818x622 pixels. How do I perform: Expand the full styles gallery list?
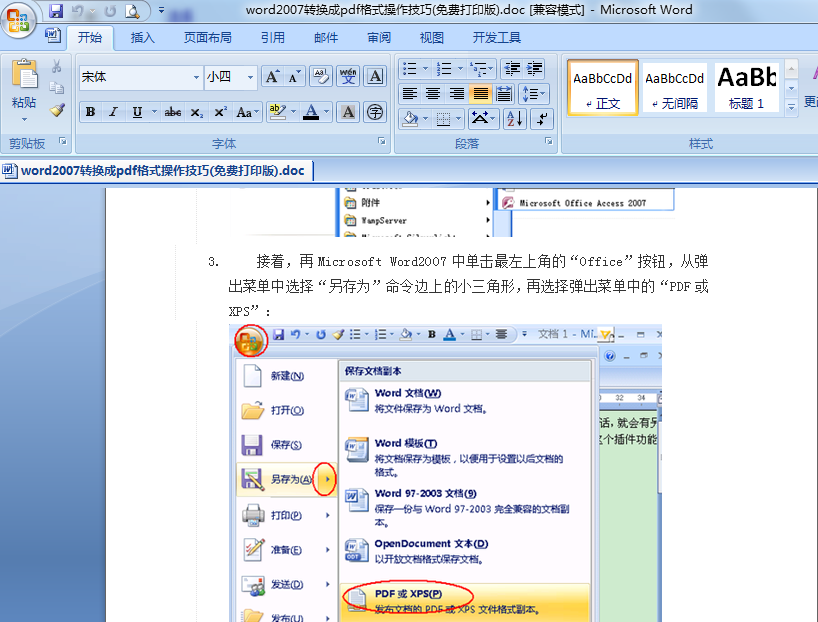pos(791,107)
